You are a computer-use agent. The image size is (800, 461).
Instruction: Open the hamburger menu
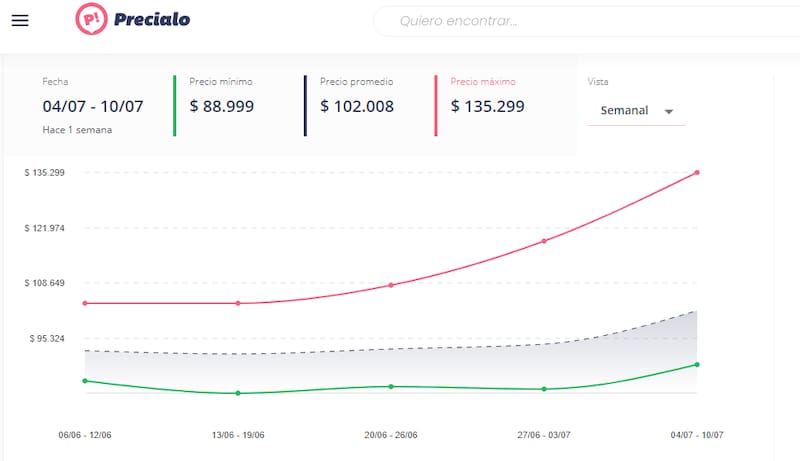coord(20,20)
